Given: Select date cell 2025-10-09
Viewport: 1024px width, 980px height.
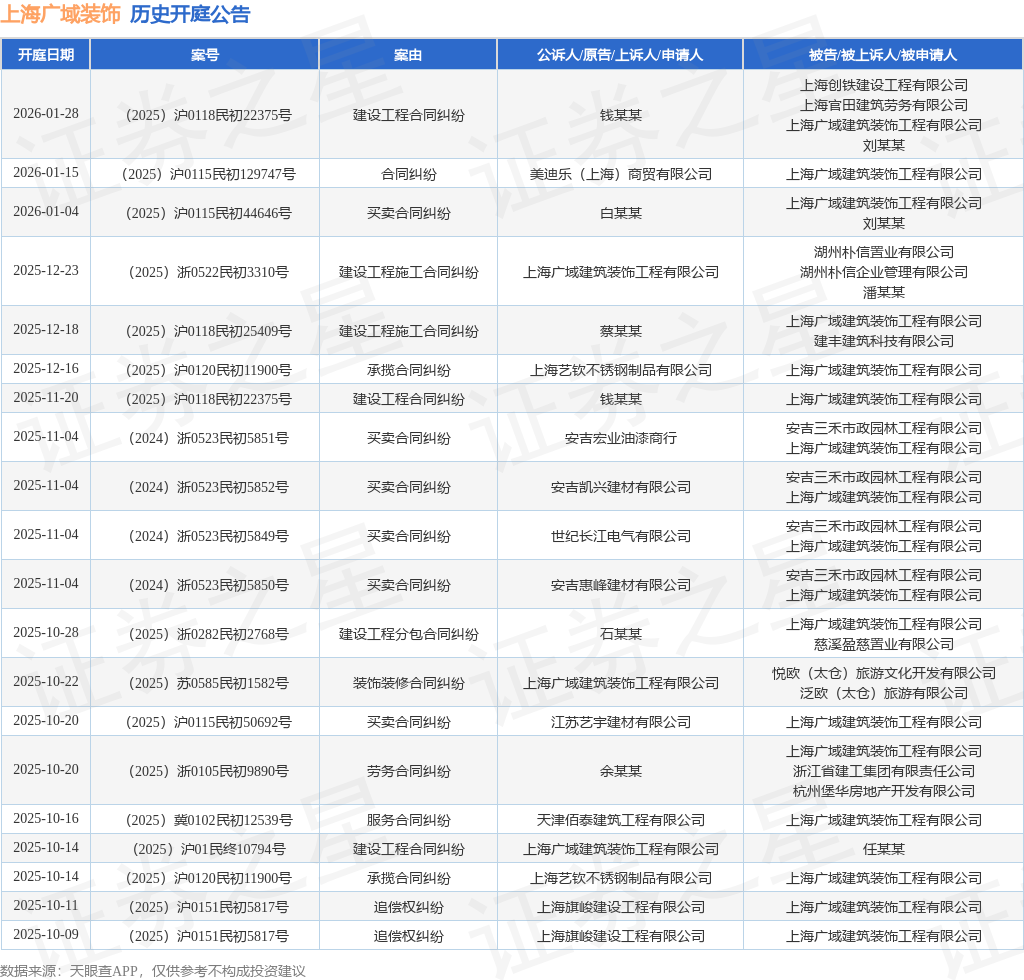Looking at the screenshot, I should point(46,935).
